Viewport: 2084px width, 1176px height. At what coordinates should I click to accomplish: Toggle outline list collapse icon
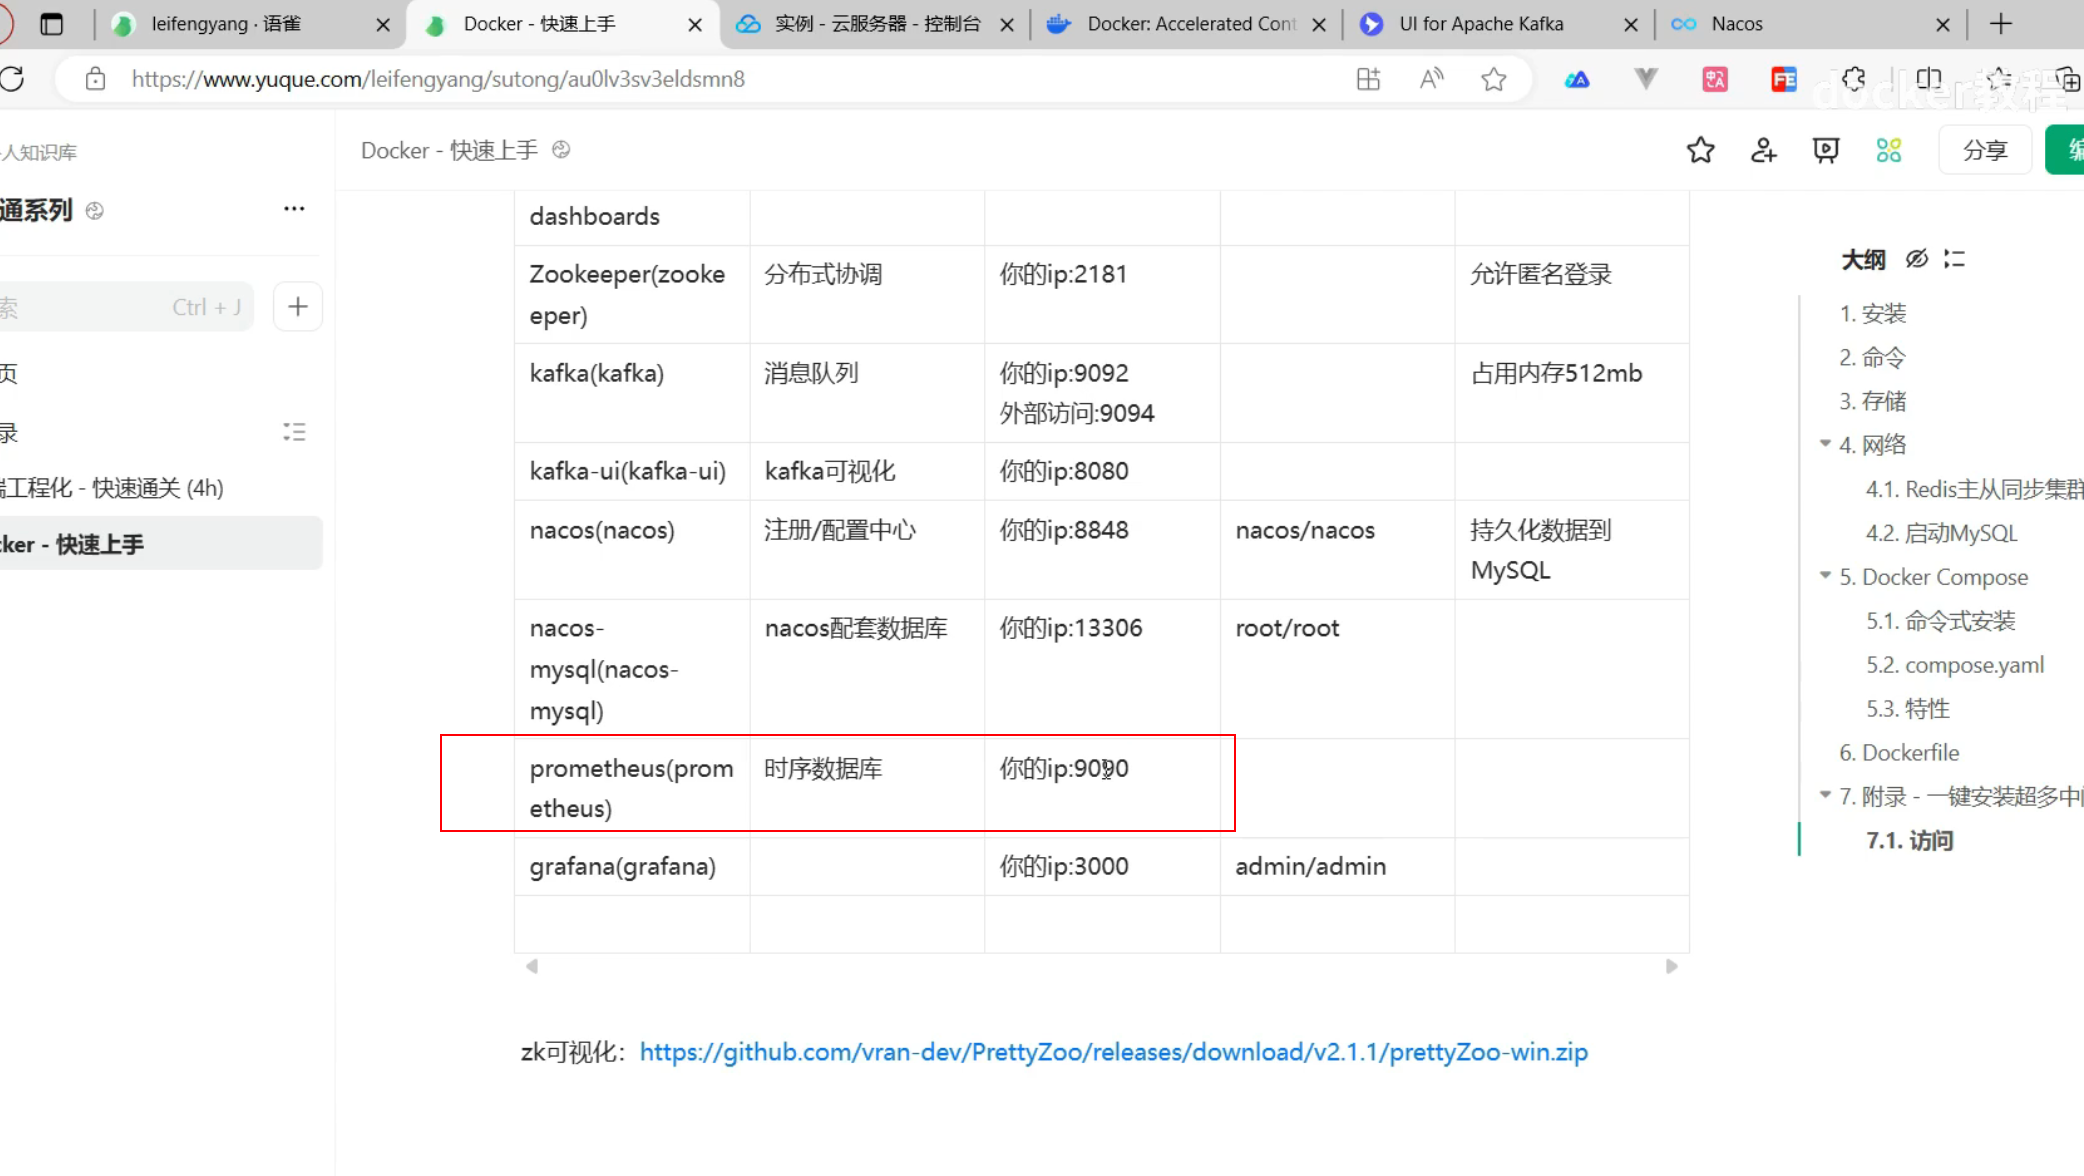[x=1954, y=259]
